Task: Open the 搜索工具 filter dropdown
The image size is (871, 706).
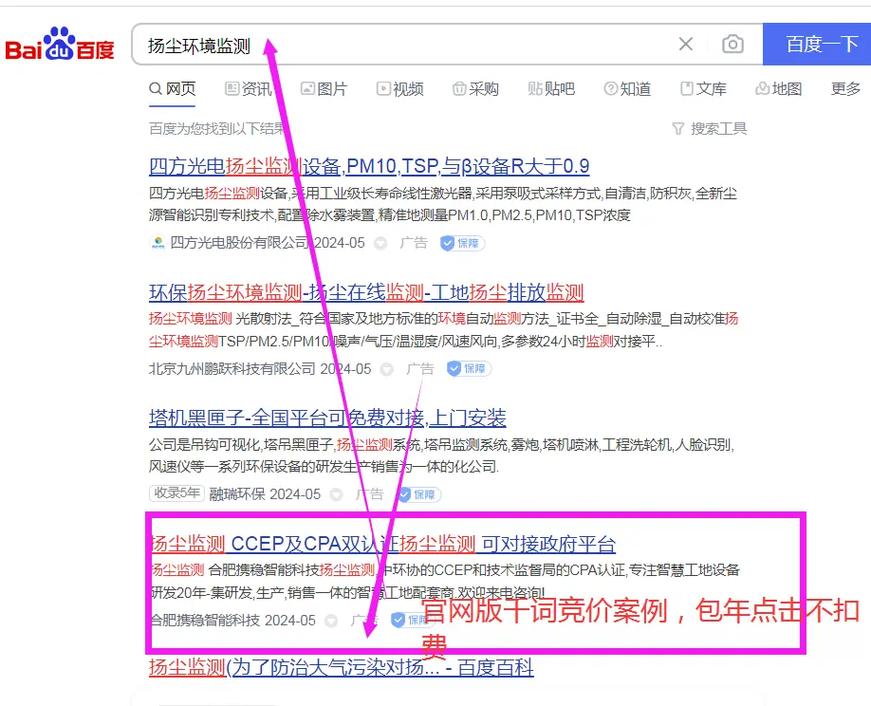Action: click(713, 128)
